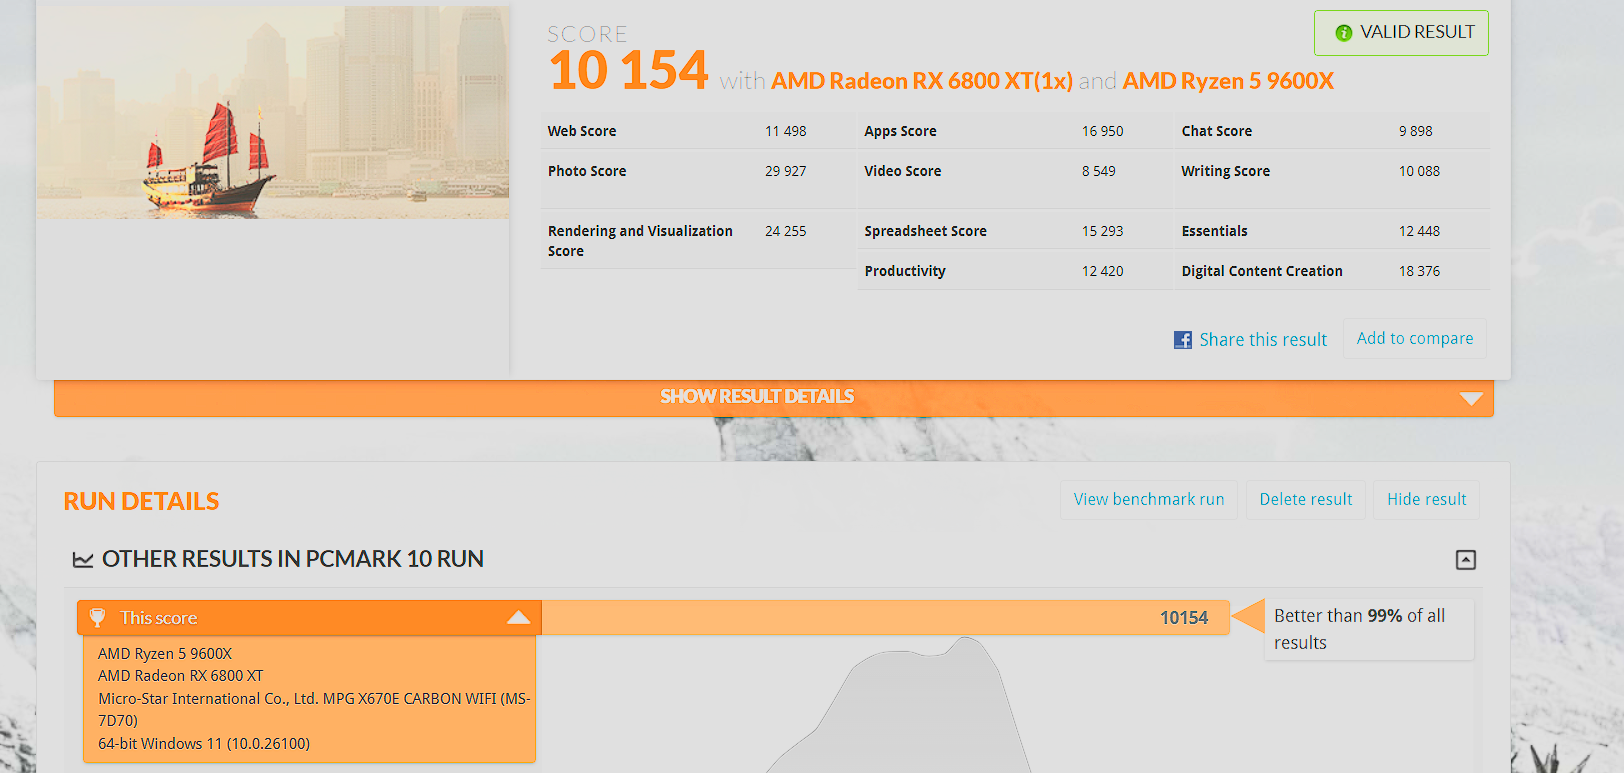This screenshot has width=1624, height=773.
Task: Click Productivity label
Action: [905, 271]
